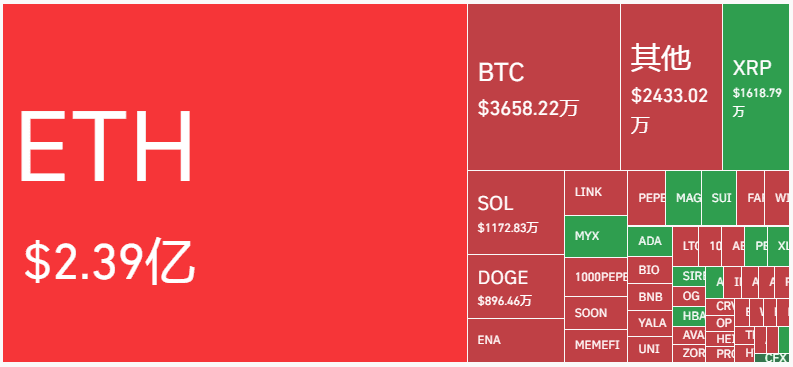Screen dimensions: 793x367
Task: Open the 其他 (others) tile
Action: coord(671,87)
